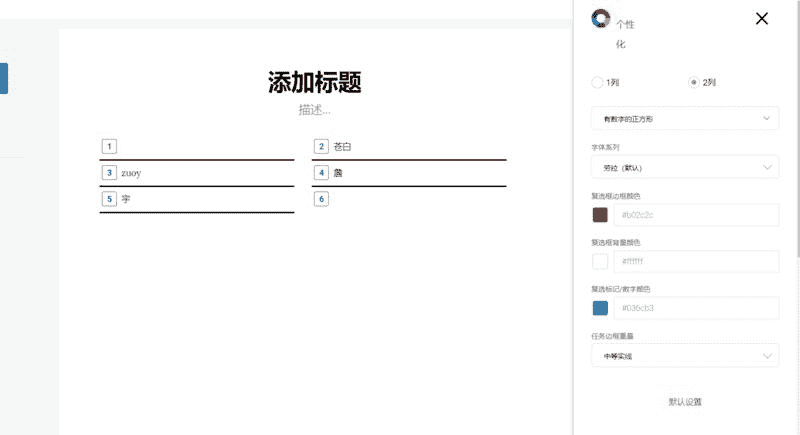Toggle checkbox 3 next to zuoy
This screenshot has width=800, height=435.
pos(109,173)
